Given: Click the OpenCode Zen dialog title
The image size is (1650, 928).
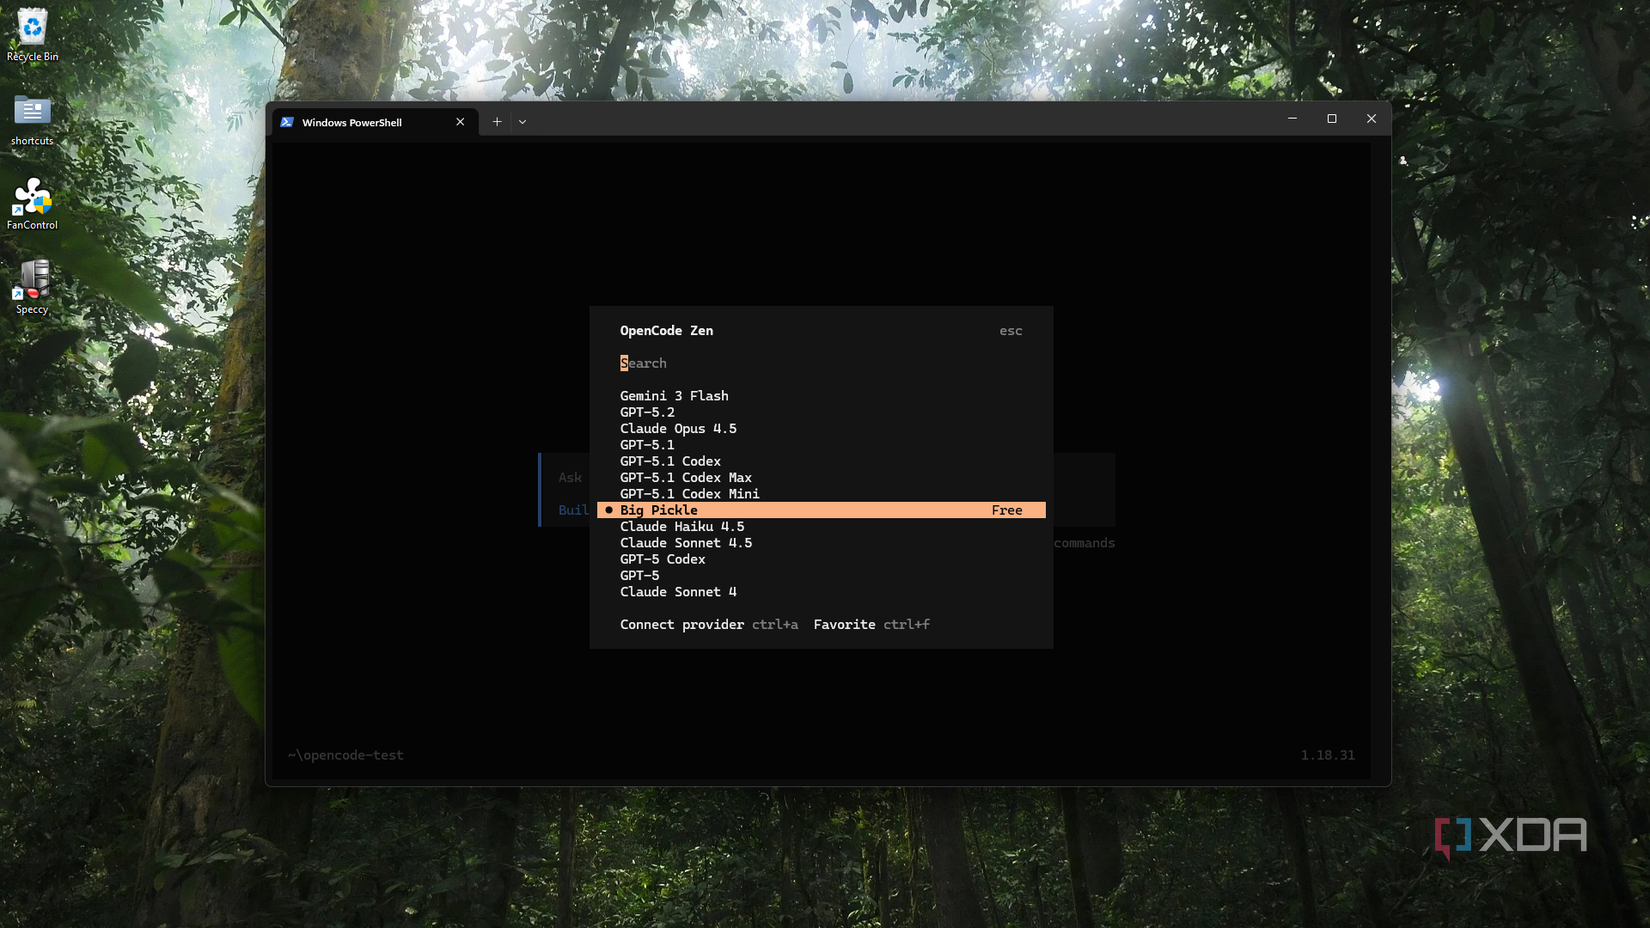Looking at the screenshot, I should pos(667,331).
